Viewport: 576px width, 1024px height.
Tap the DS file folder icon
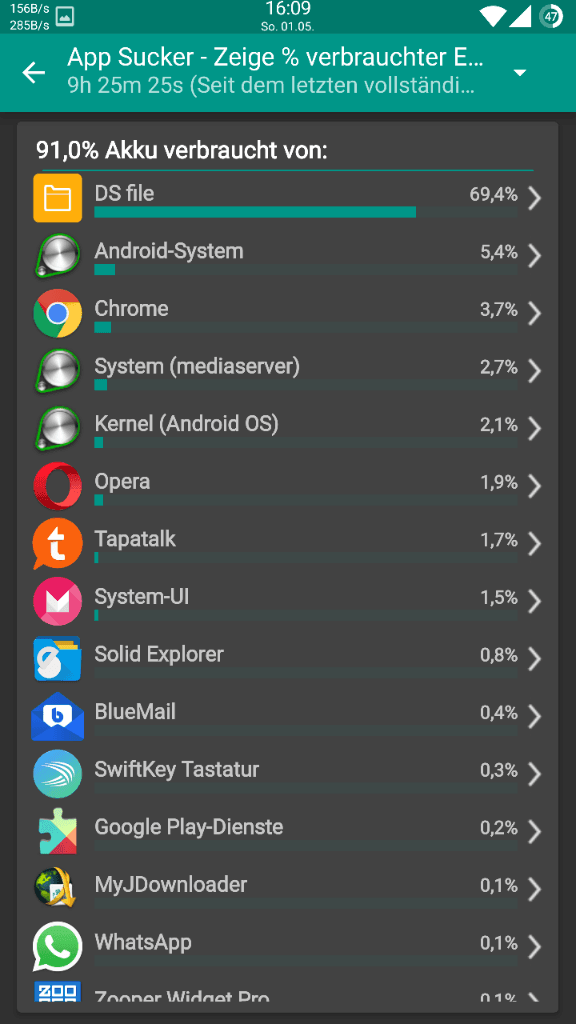(57, 198)
